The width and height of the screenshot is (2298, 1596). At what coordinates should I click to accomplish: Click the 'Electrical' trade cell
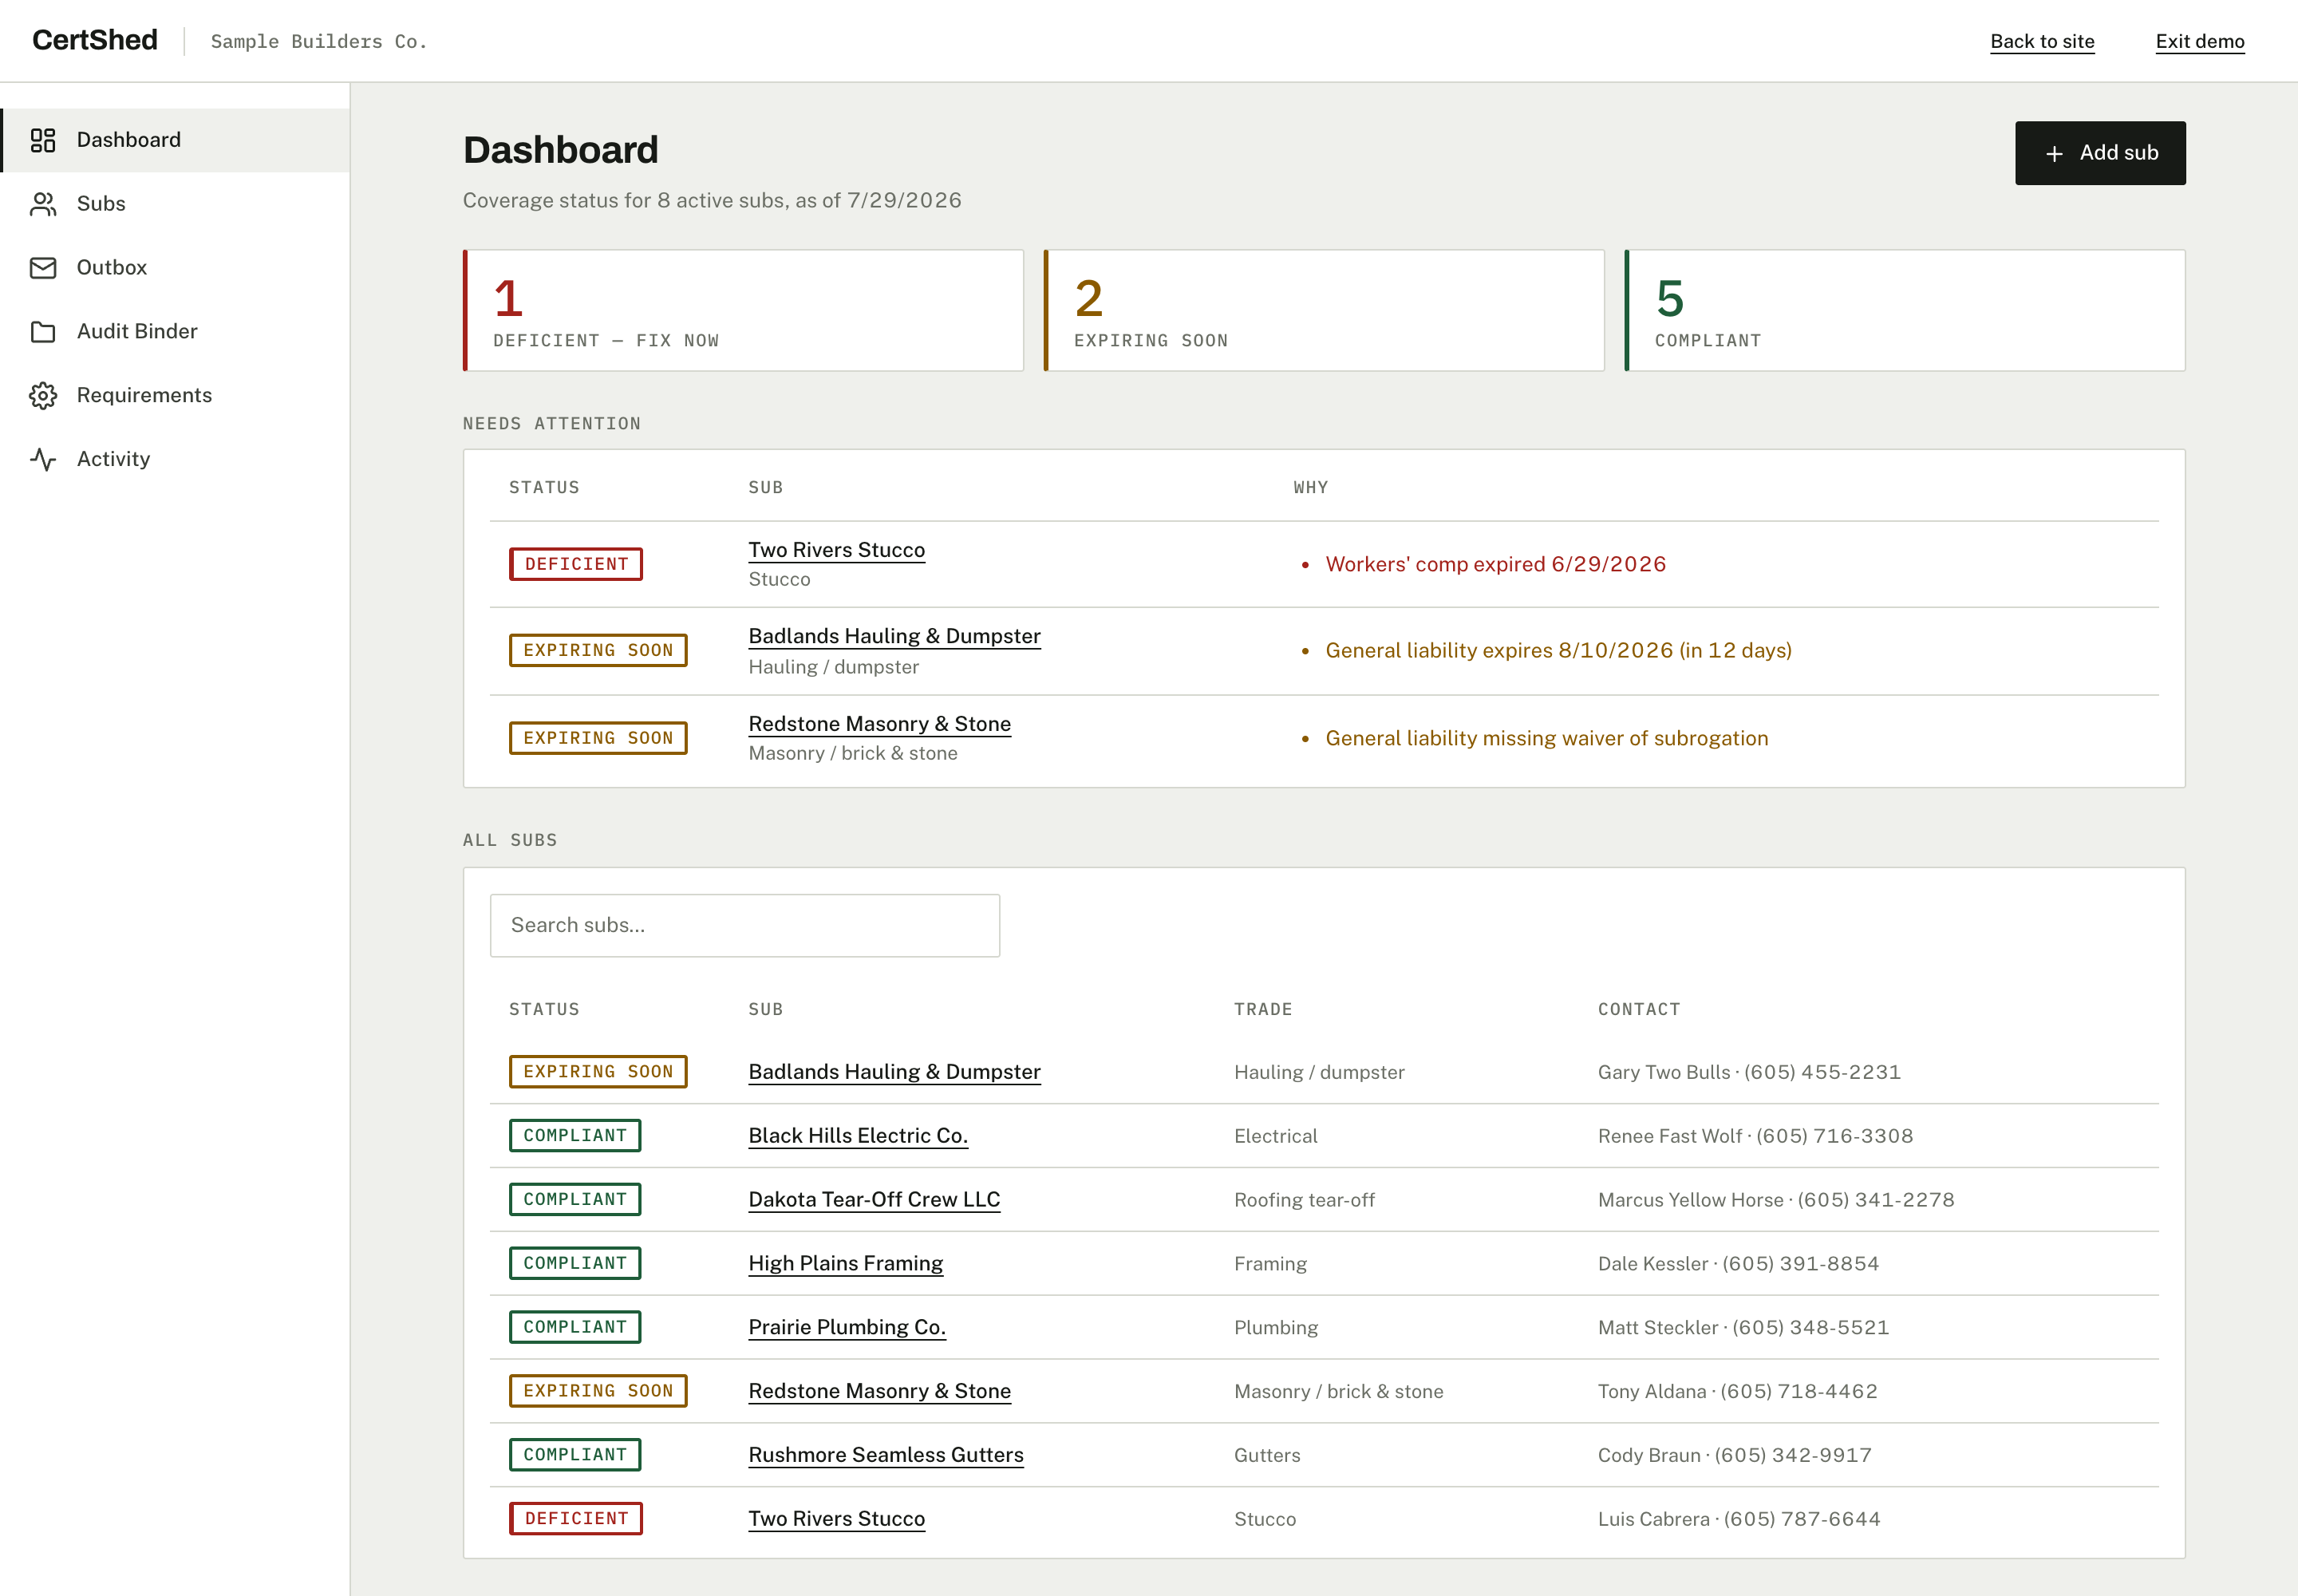(x=1275, y=1136)
